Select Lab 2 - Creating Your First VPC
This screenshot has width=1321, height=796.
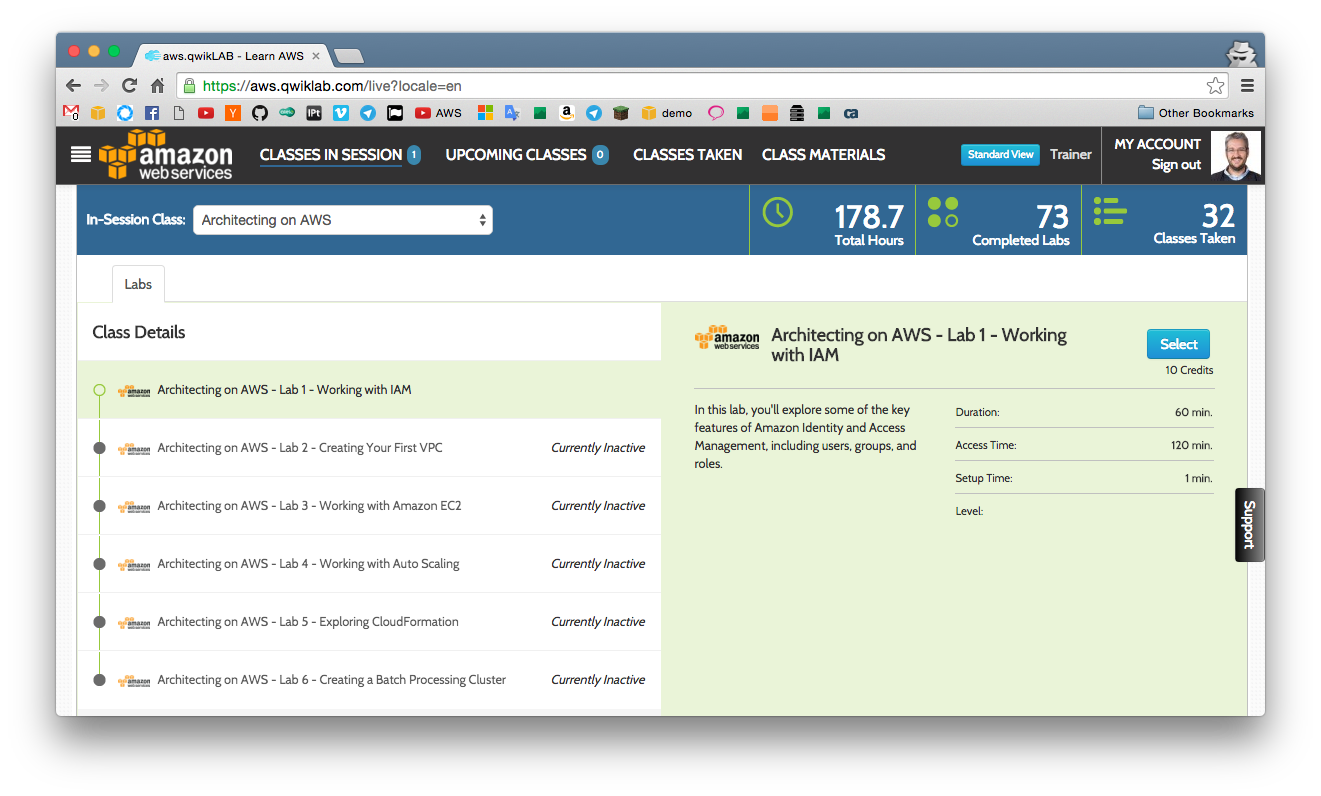tap(369, 448)
